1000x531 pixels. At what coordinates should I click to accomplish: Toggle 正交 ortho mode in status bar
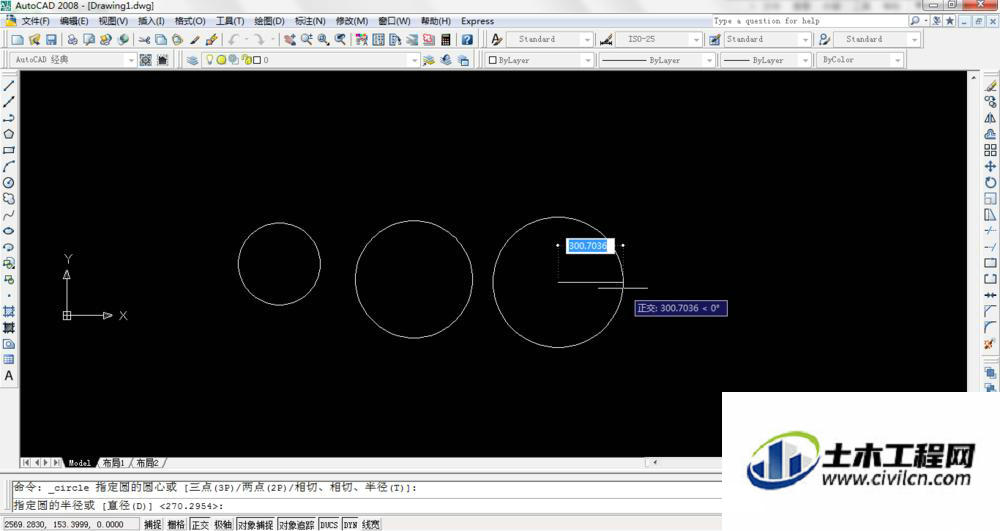pyautogui.click(x=200, y=525)
